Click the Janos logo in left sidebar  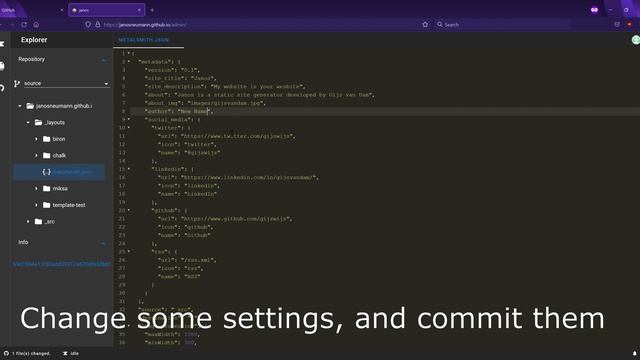pos(2,44)
